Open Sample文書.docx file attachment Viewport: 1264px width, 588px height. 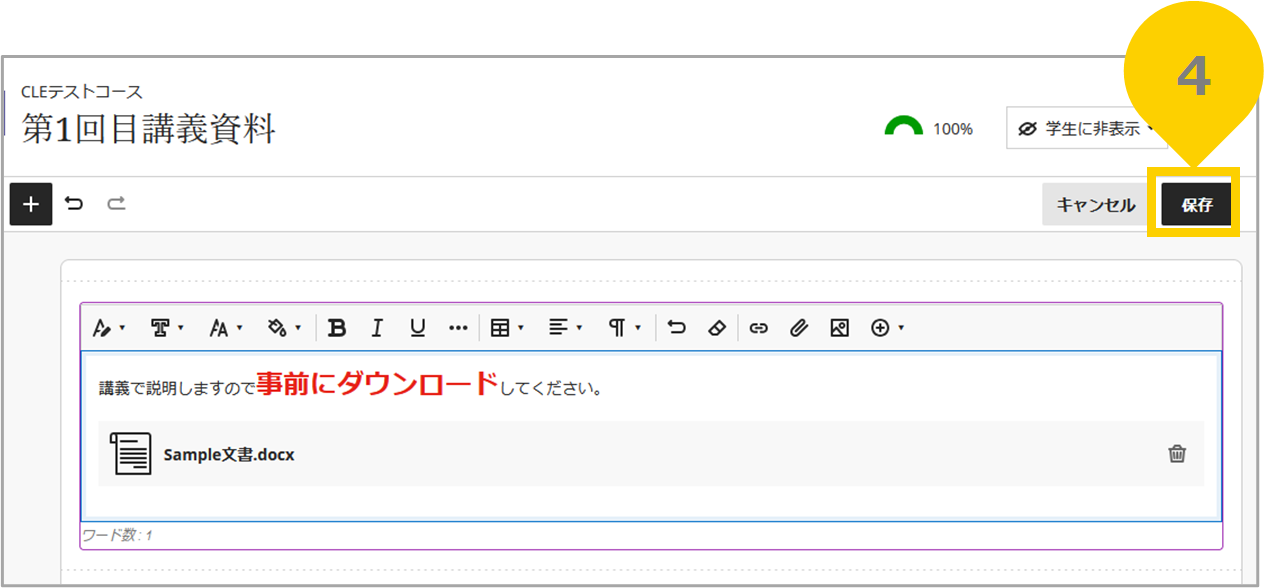pos(651,454)
